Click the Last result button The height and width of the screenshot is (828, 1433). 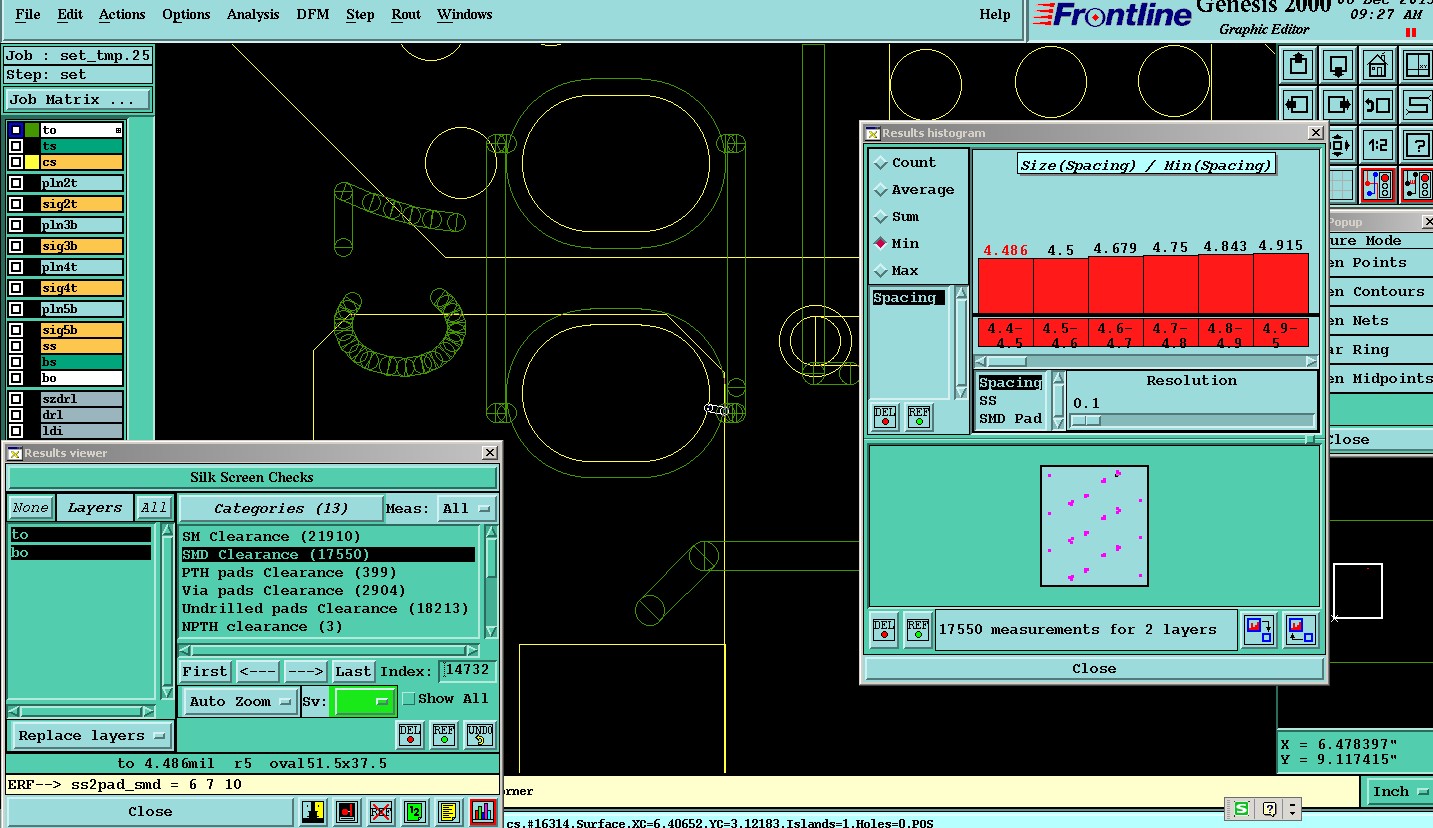click(353, 671)
